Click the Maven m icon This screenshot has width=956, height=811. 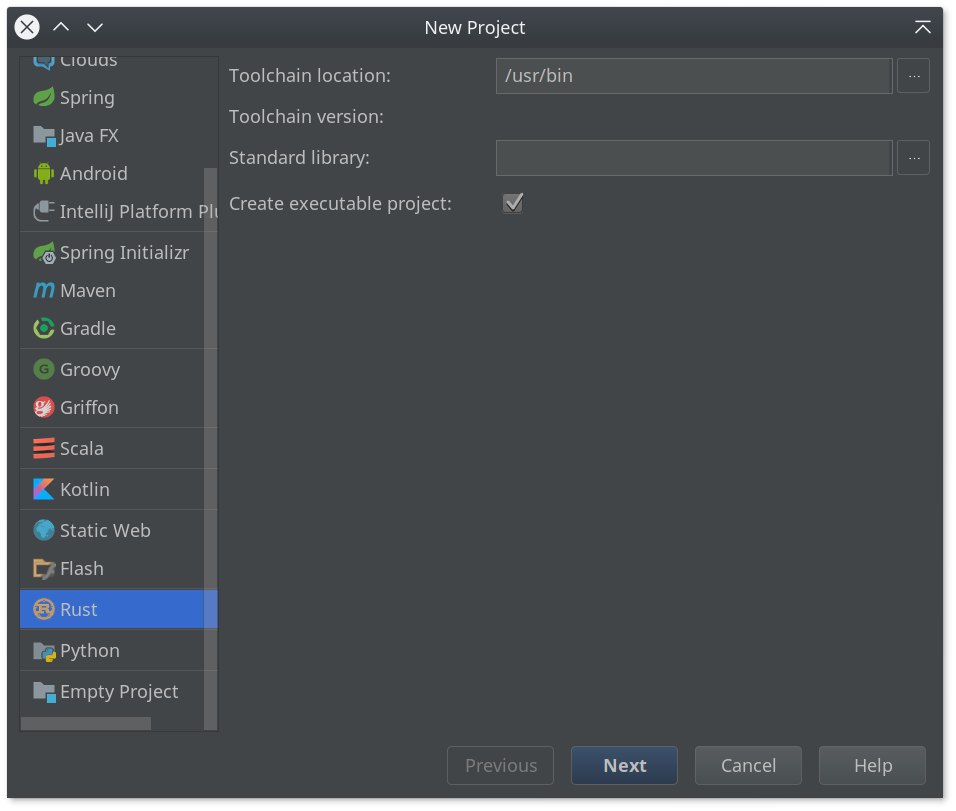click(x=43, y=290)
